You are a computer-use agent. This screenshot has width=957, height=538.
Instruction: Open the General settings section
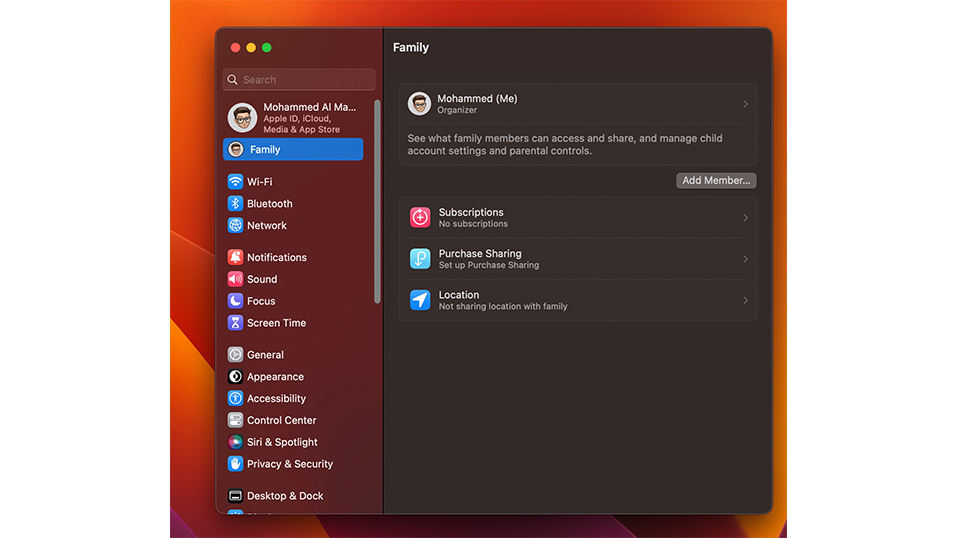click(265, 355)
